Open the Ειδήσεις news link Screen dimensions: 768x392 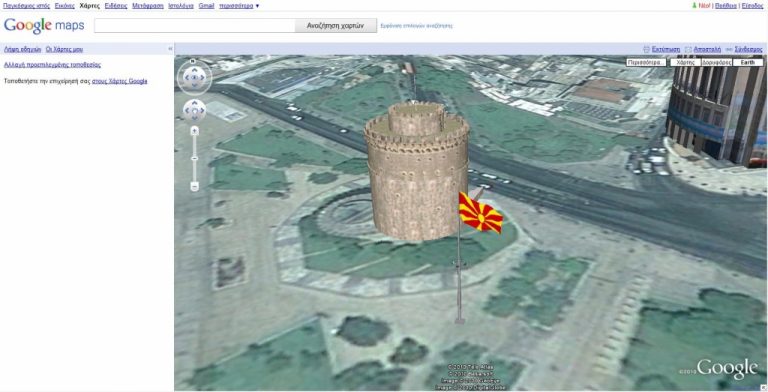(116, 6)
